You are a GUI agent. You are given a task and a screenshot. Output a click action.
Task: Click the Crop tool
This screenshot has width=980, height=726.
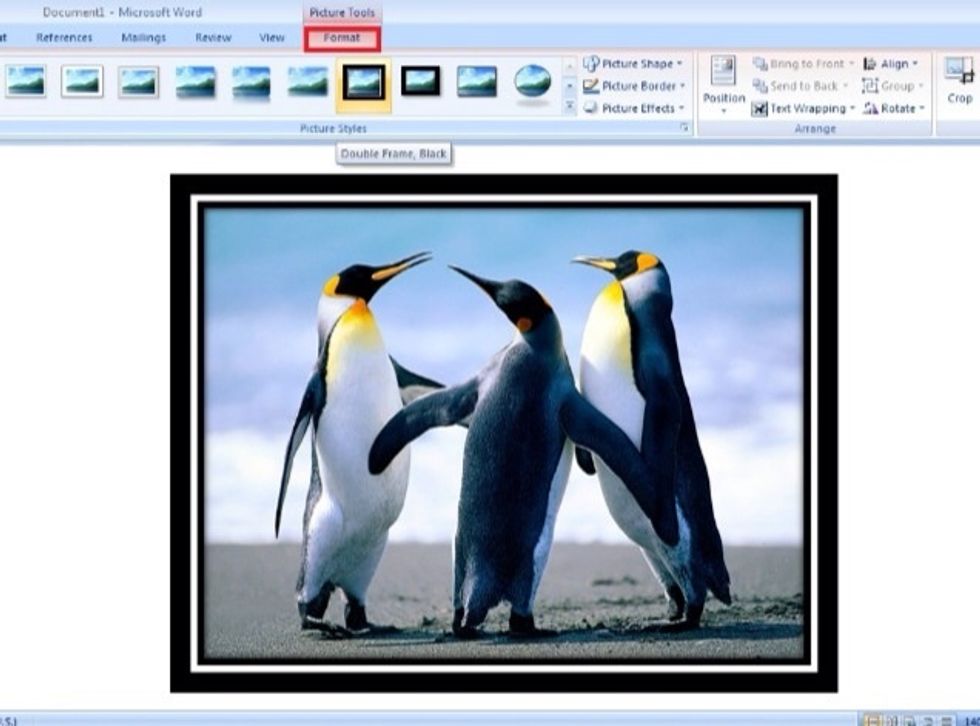(x=959, y=81)
